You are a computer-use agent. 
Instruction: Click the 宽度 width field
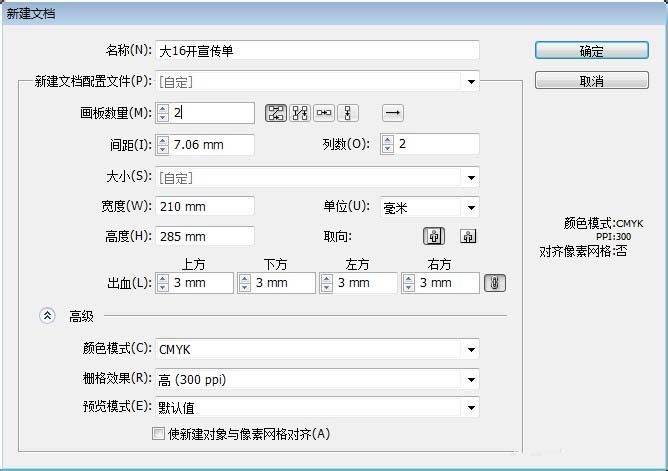coord(205,207)
